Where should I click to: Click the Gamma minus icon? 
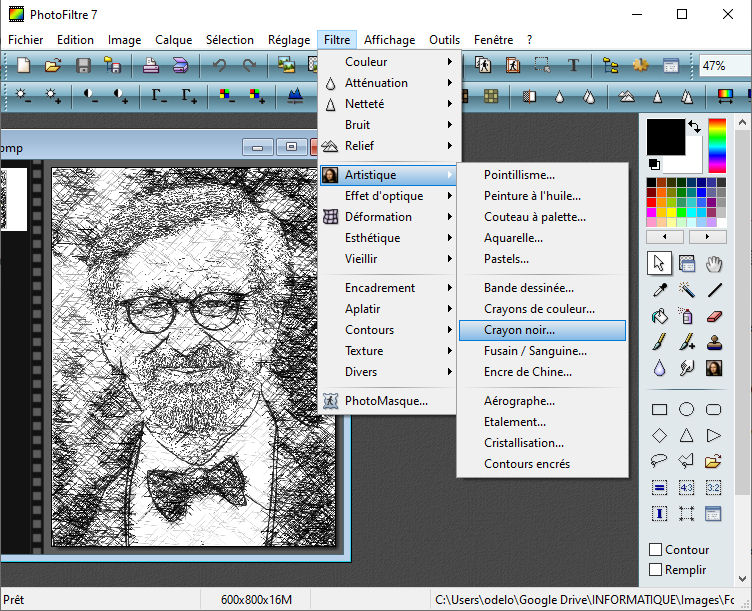[159, 96]
